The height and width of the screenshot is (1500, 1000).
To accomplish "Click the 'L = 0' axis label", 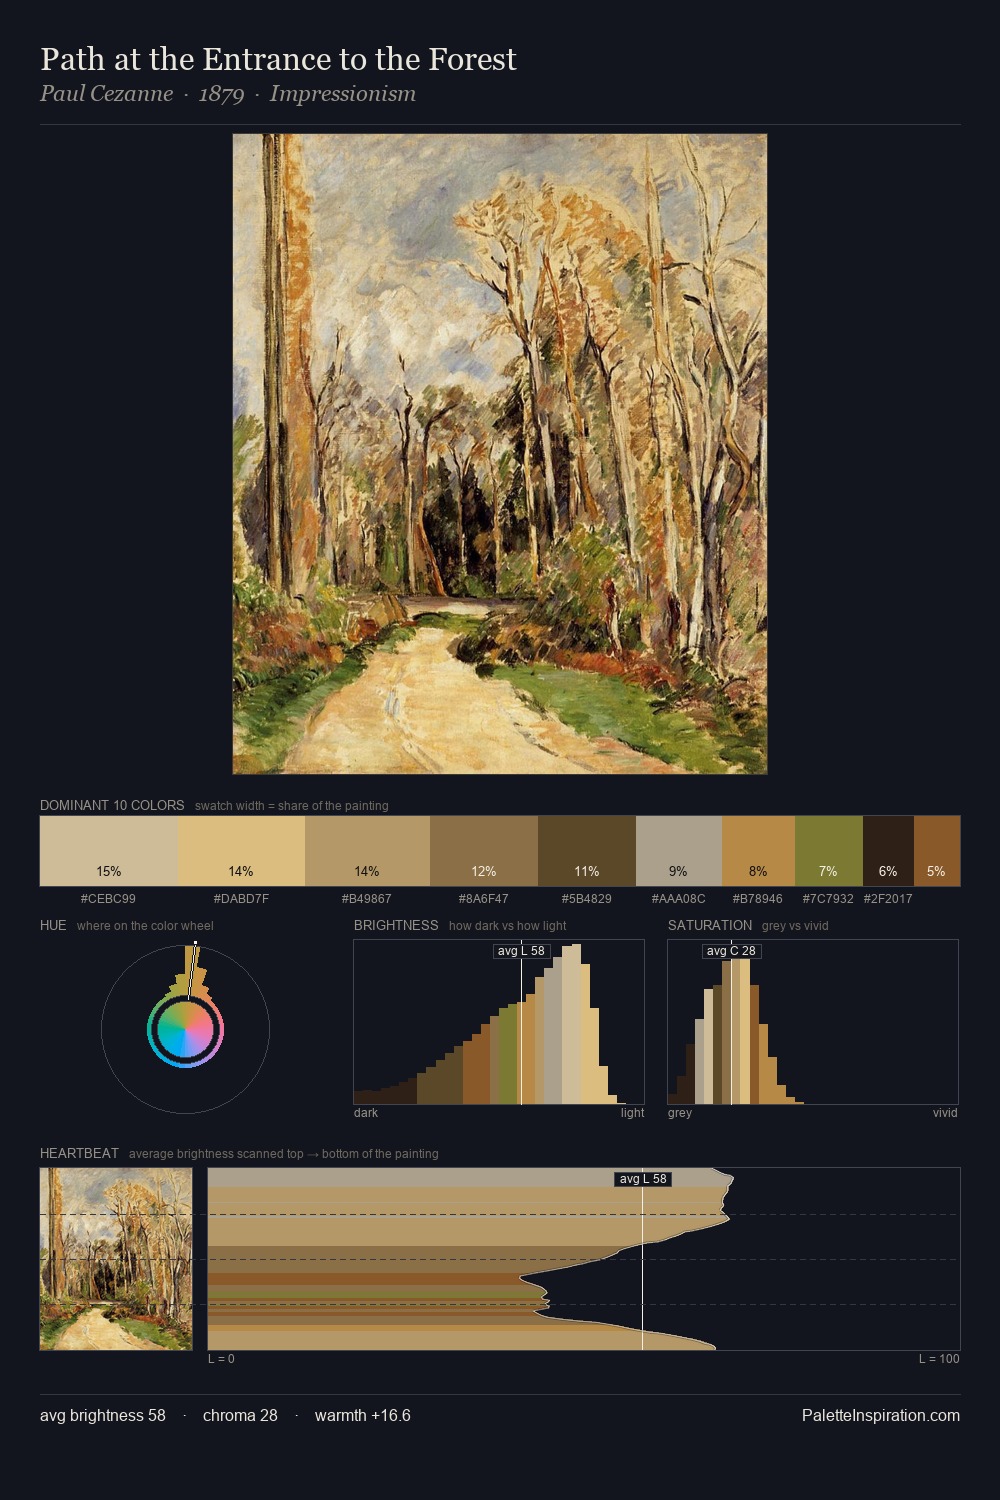I will click(x=221, y=1359).
